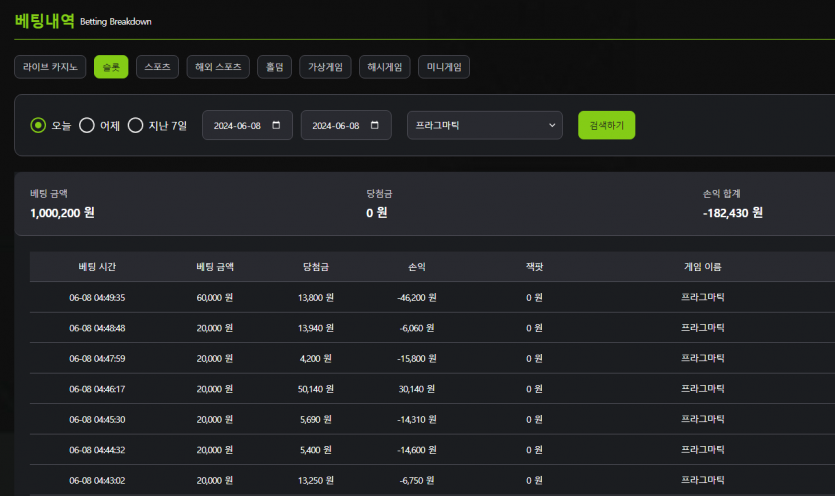Click the -15,800 원 profit cell

pos(417,359)
